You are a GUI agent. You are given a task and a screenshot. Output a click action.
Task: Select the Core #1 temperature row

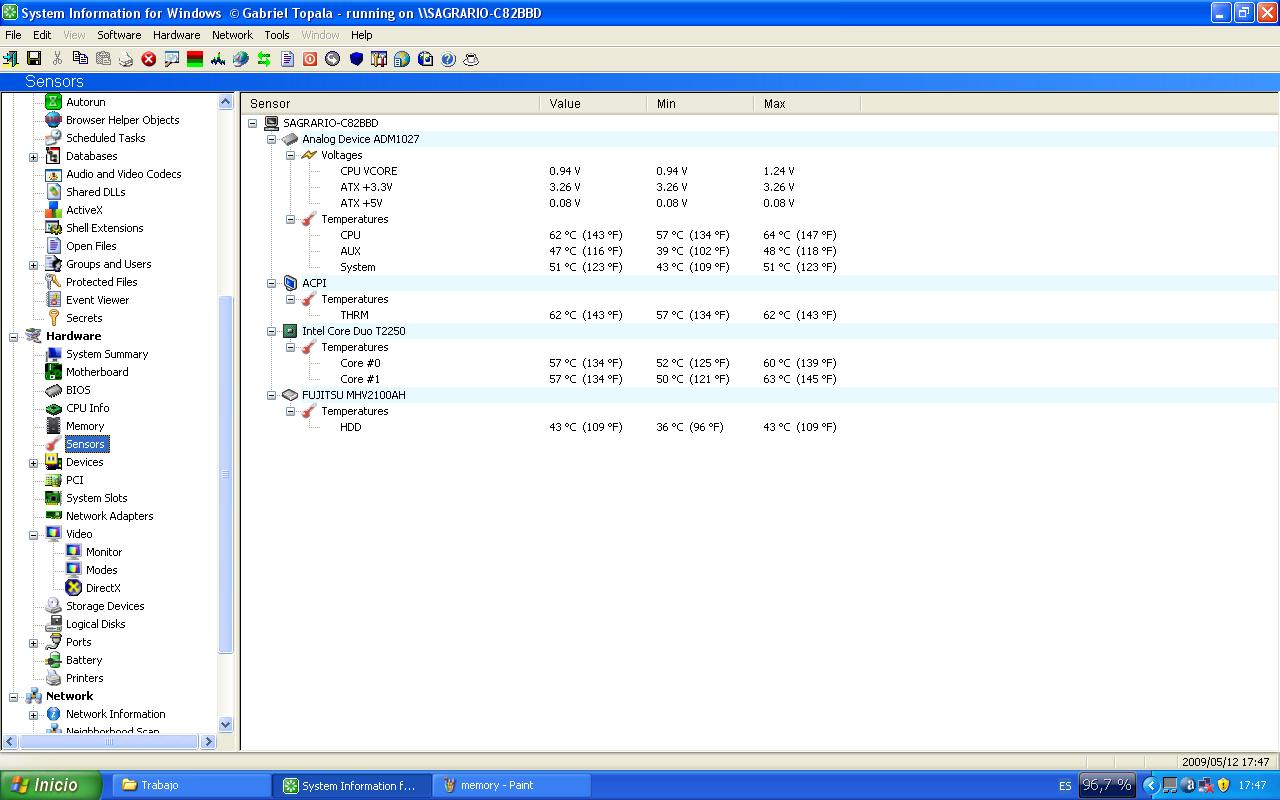pos(360,379)
